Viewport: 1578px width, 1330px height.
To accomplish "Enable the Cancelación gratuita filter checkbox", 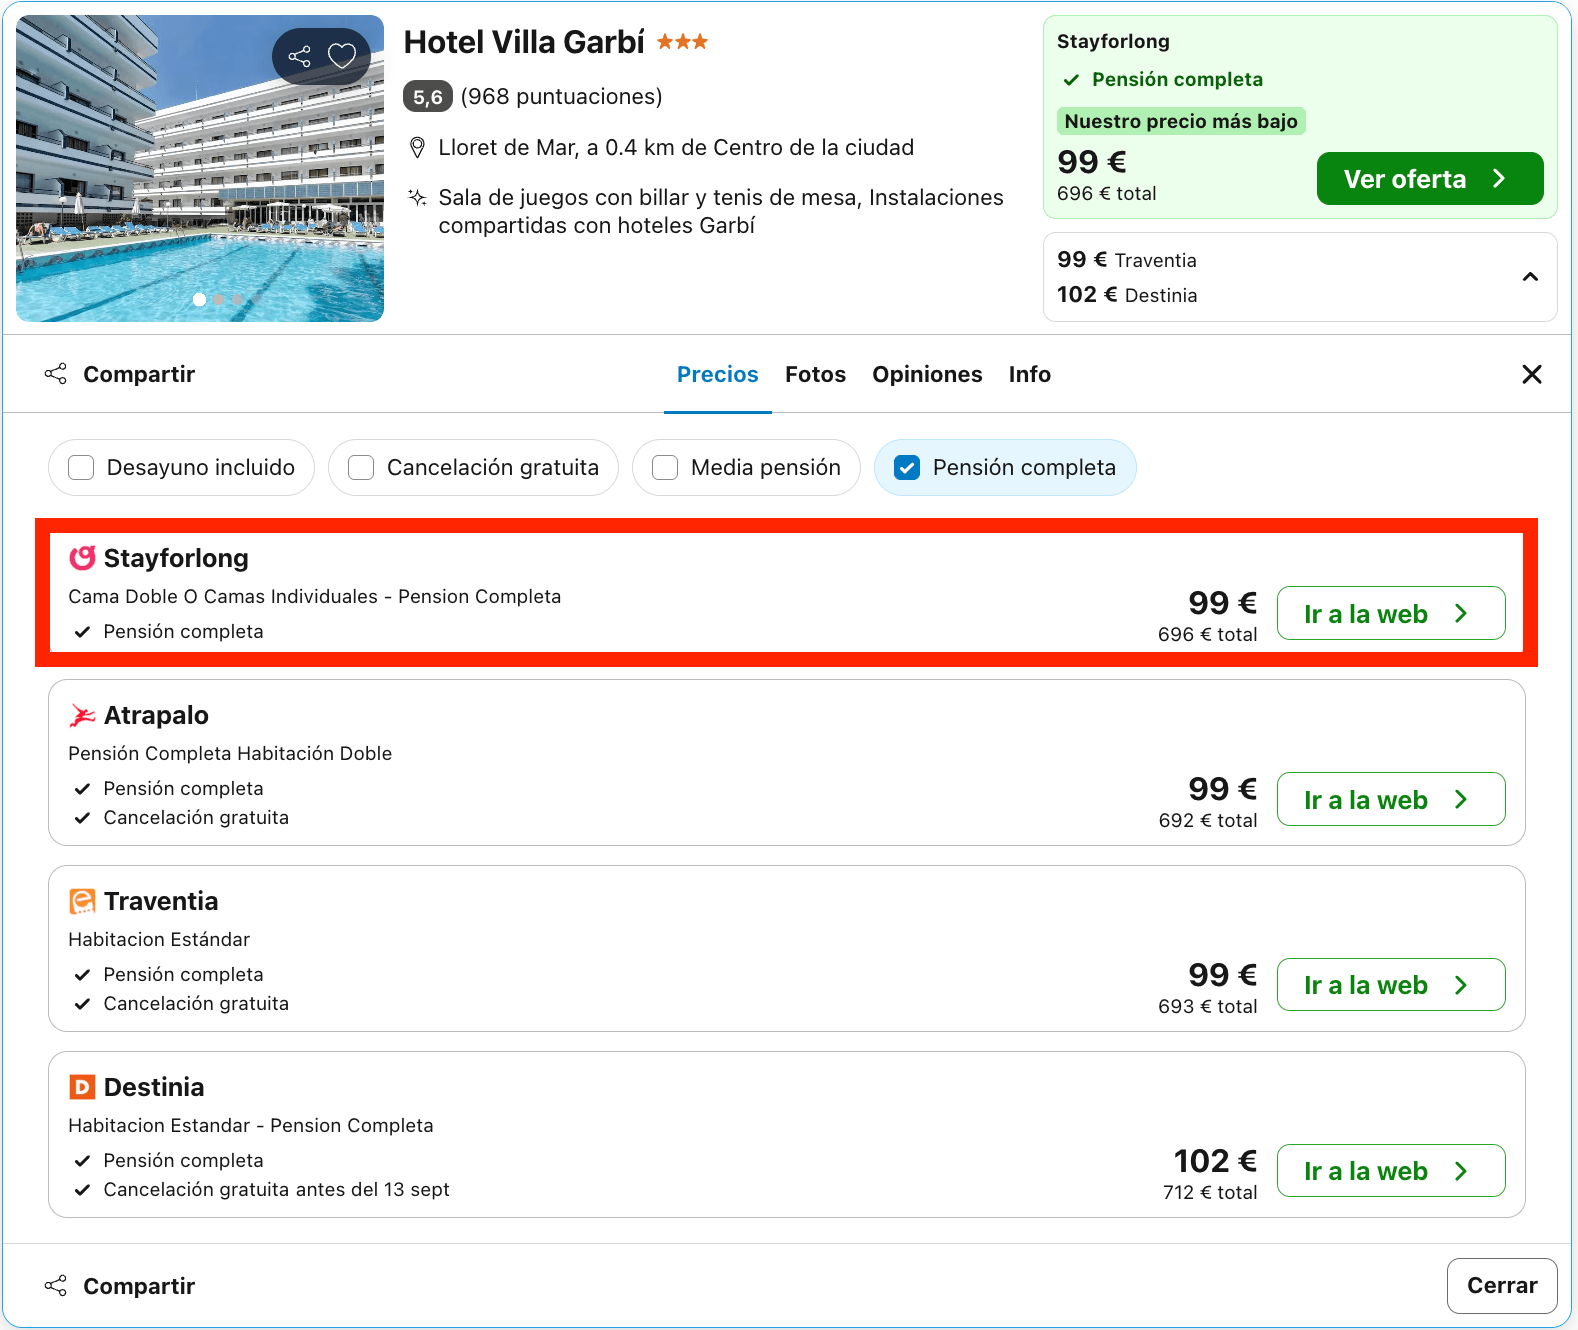I will click(x=361, y=467).
